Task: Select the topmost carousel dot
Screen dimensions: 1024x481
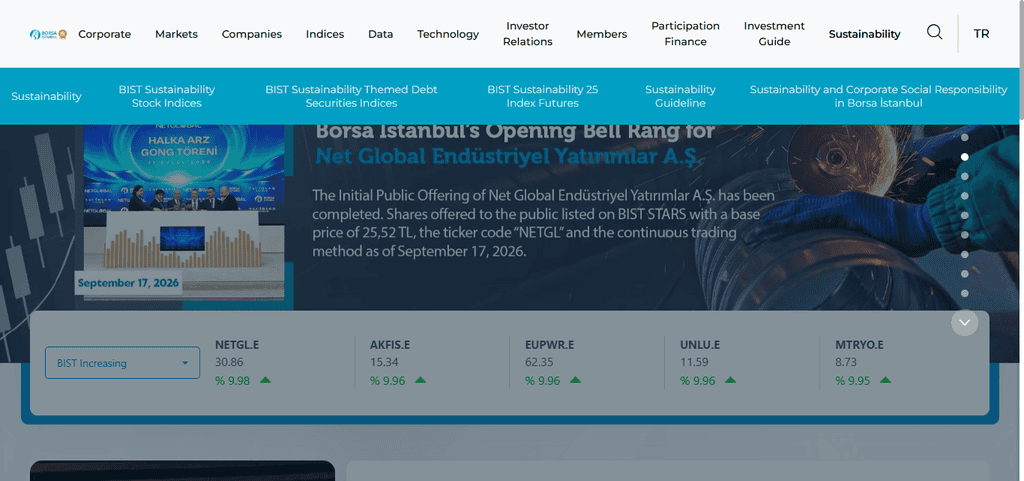Action: click(965, 137)
